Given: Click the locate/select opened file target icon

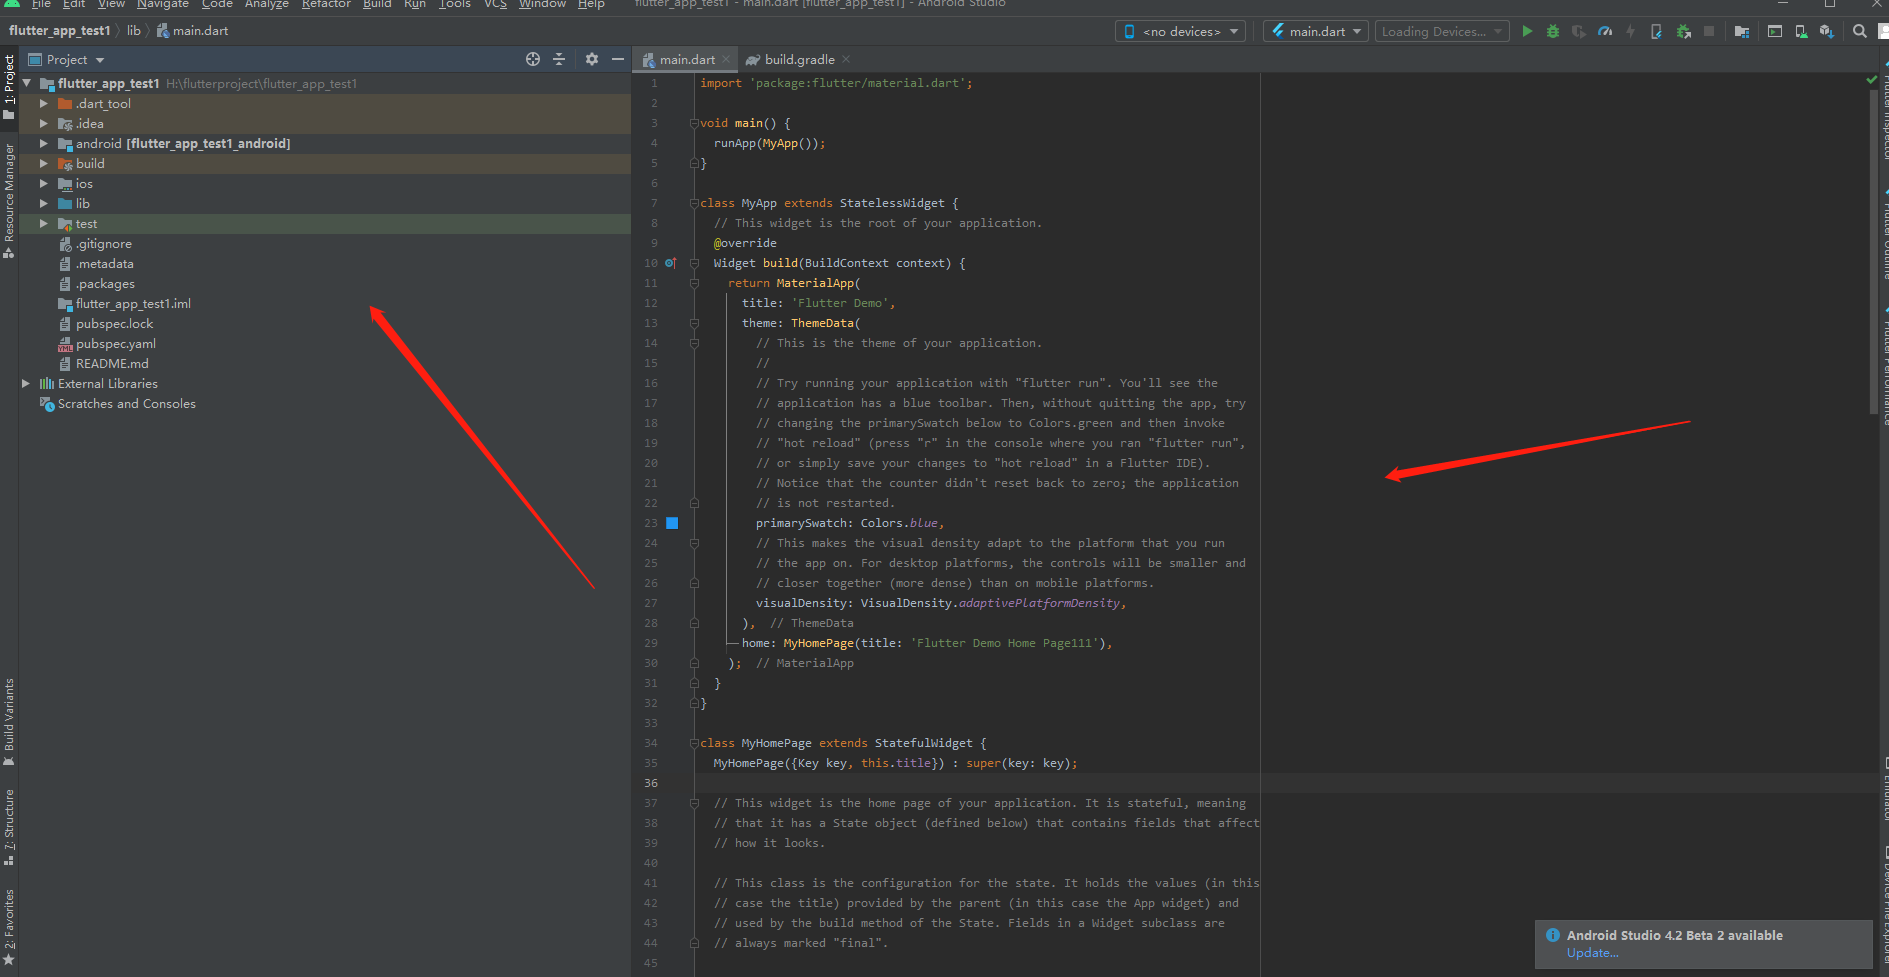Looking at the screenshot, I should point(533,59).
